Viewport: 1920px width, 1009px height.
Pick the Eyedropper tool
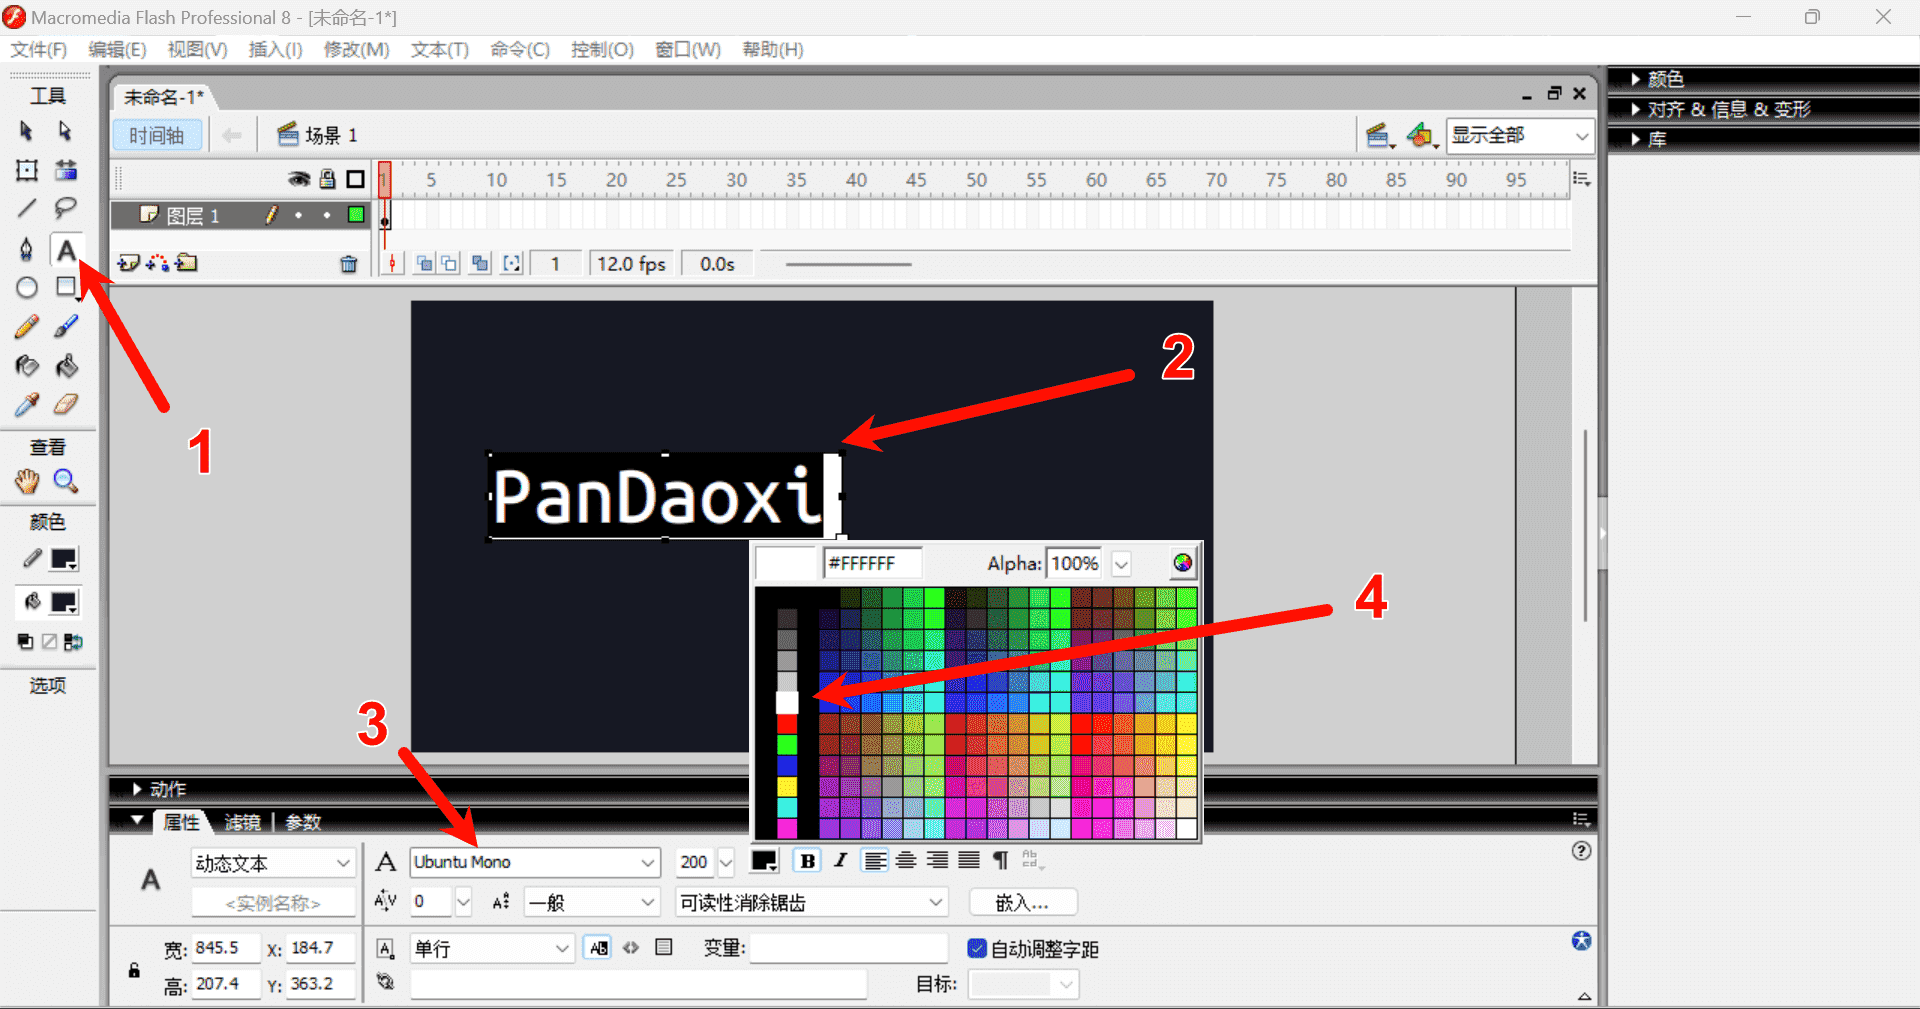(x=27, y=405)
